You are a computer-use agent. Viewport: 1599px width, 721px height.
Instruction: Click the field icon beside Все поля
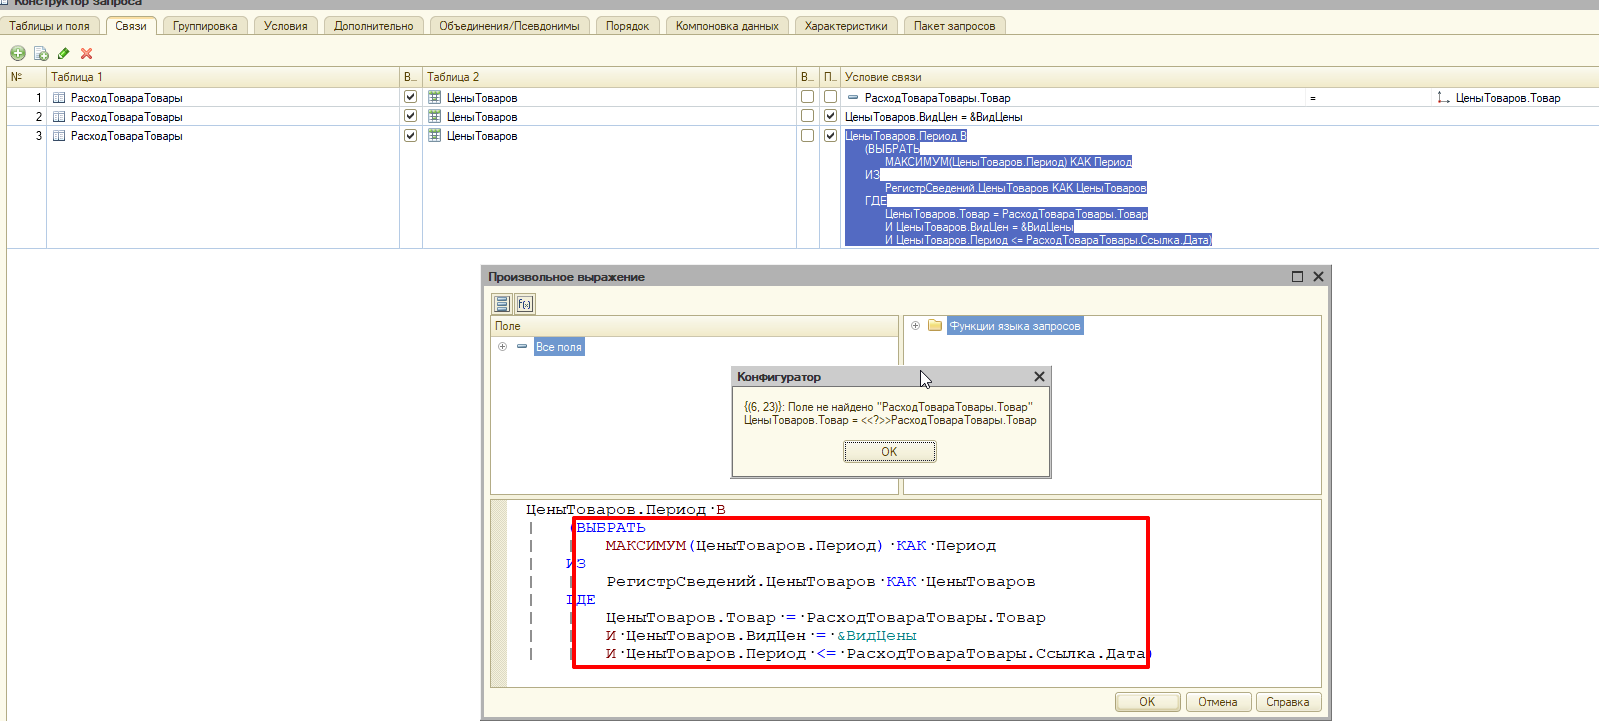click(x=522, y=346)
